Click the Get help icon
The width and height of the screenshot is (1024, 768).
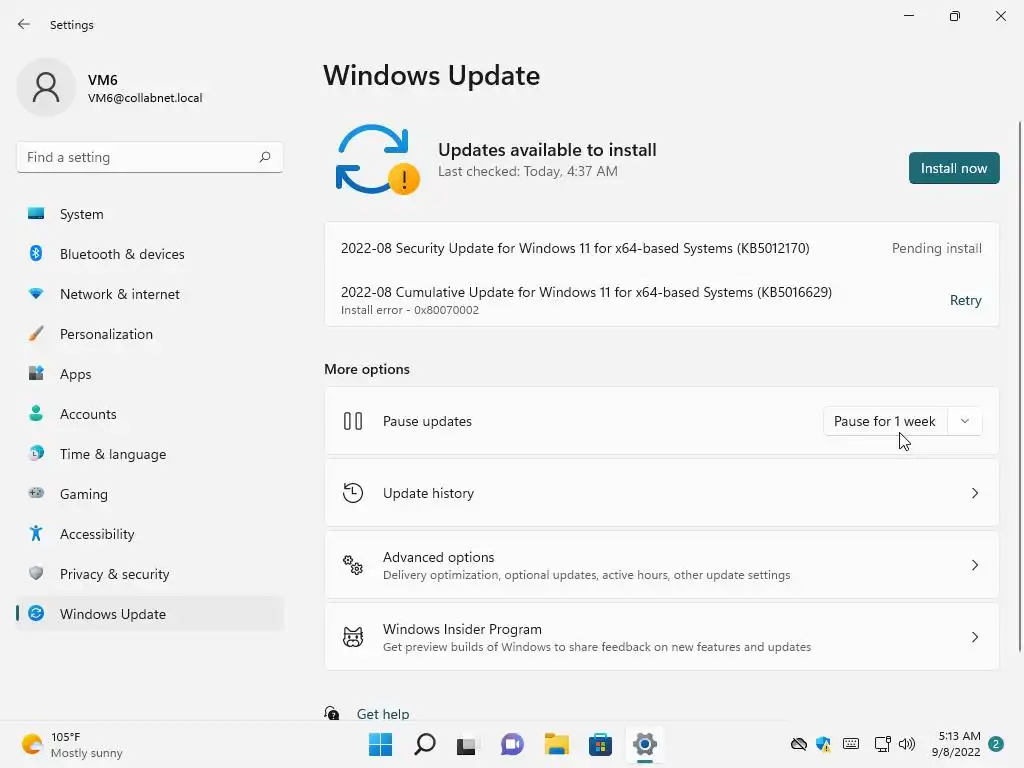332,713
